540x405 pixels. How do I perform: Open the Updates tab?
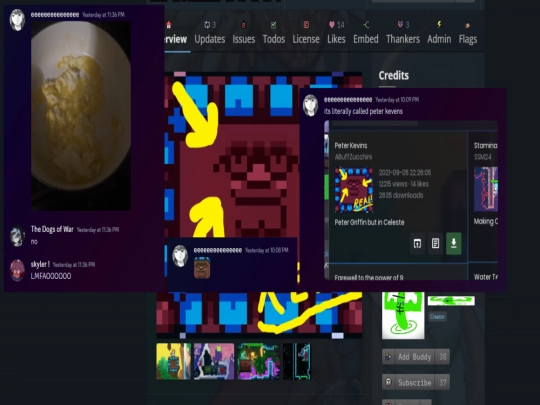209,33
